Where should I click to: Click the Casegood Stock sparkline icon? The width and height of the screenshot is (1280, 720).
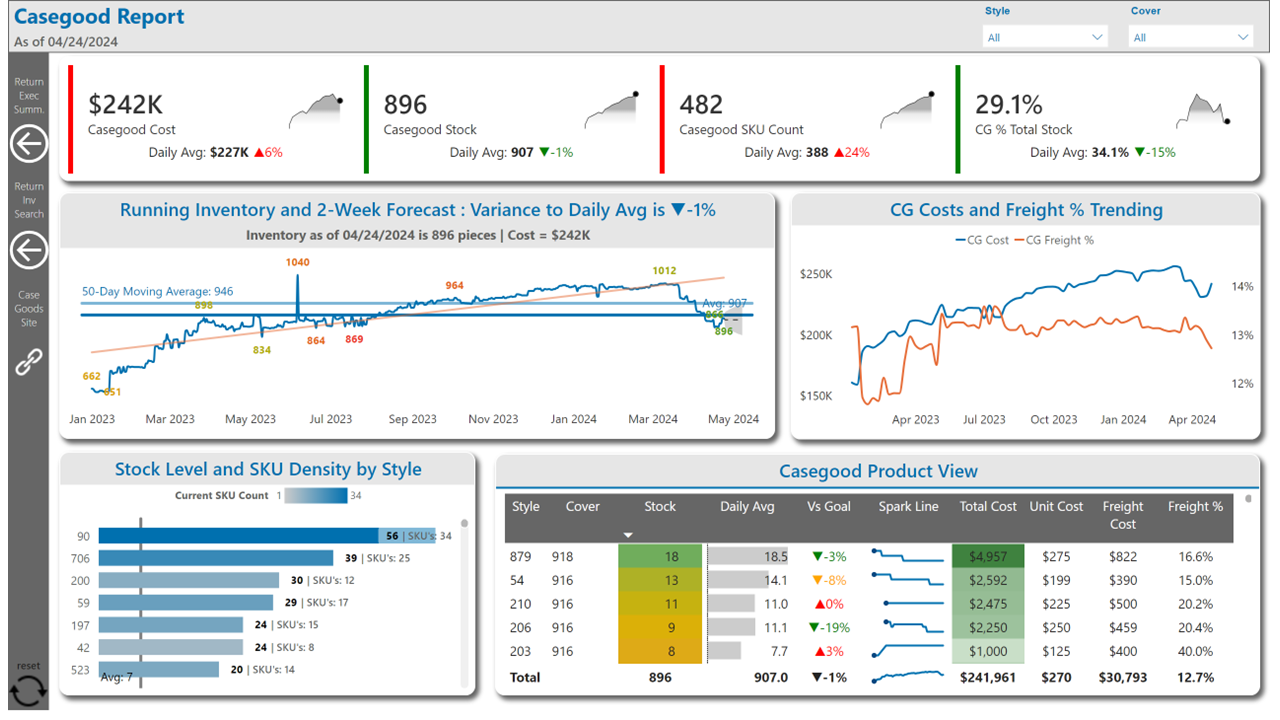tap(612, 109)
